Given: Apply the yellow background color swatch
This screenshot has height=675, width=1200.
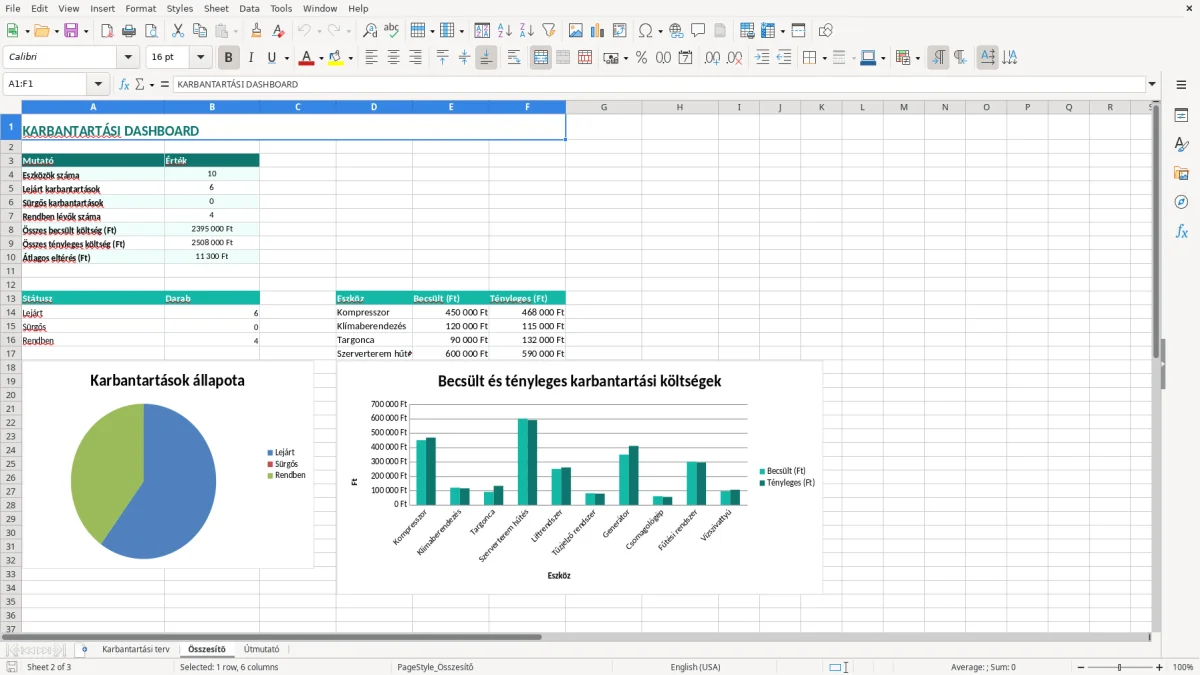Looking at the screenshot, I should 336,58.
